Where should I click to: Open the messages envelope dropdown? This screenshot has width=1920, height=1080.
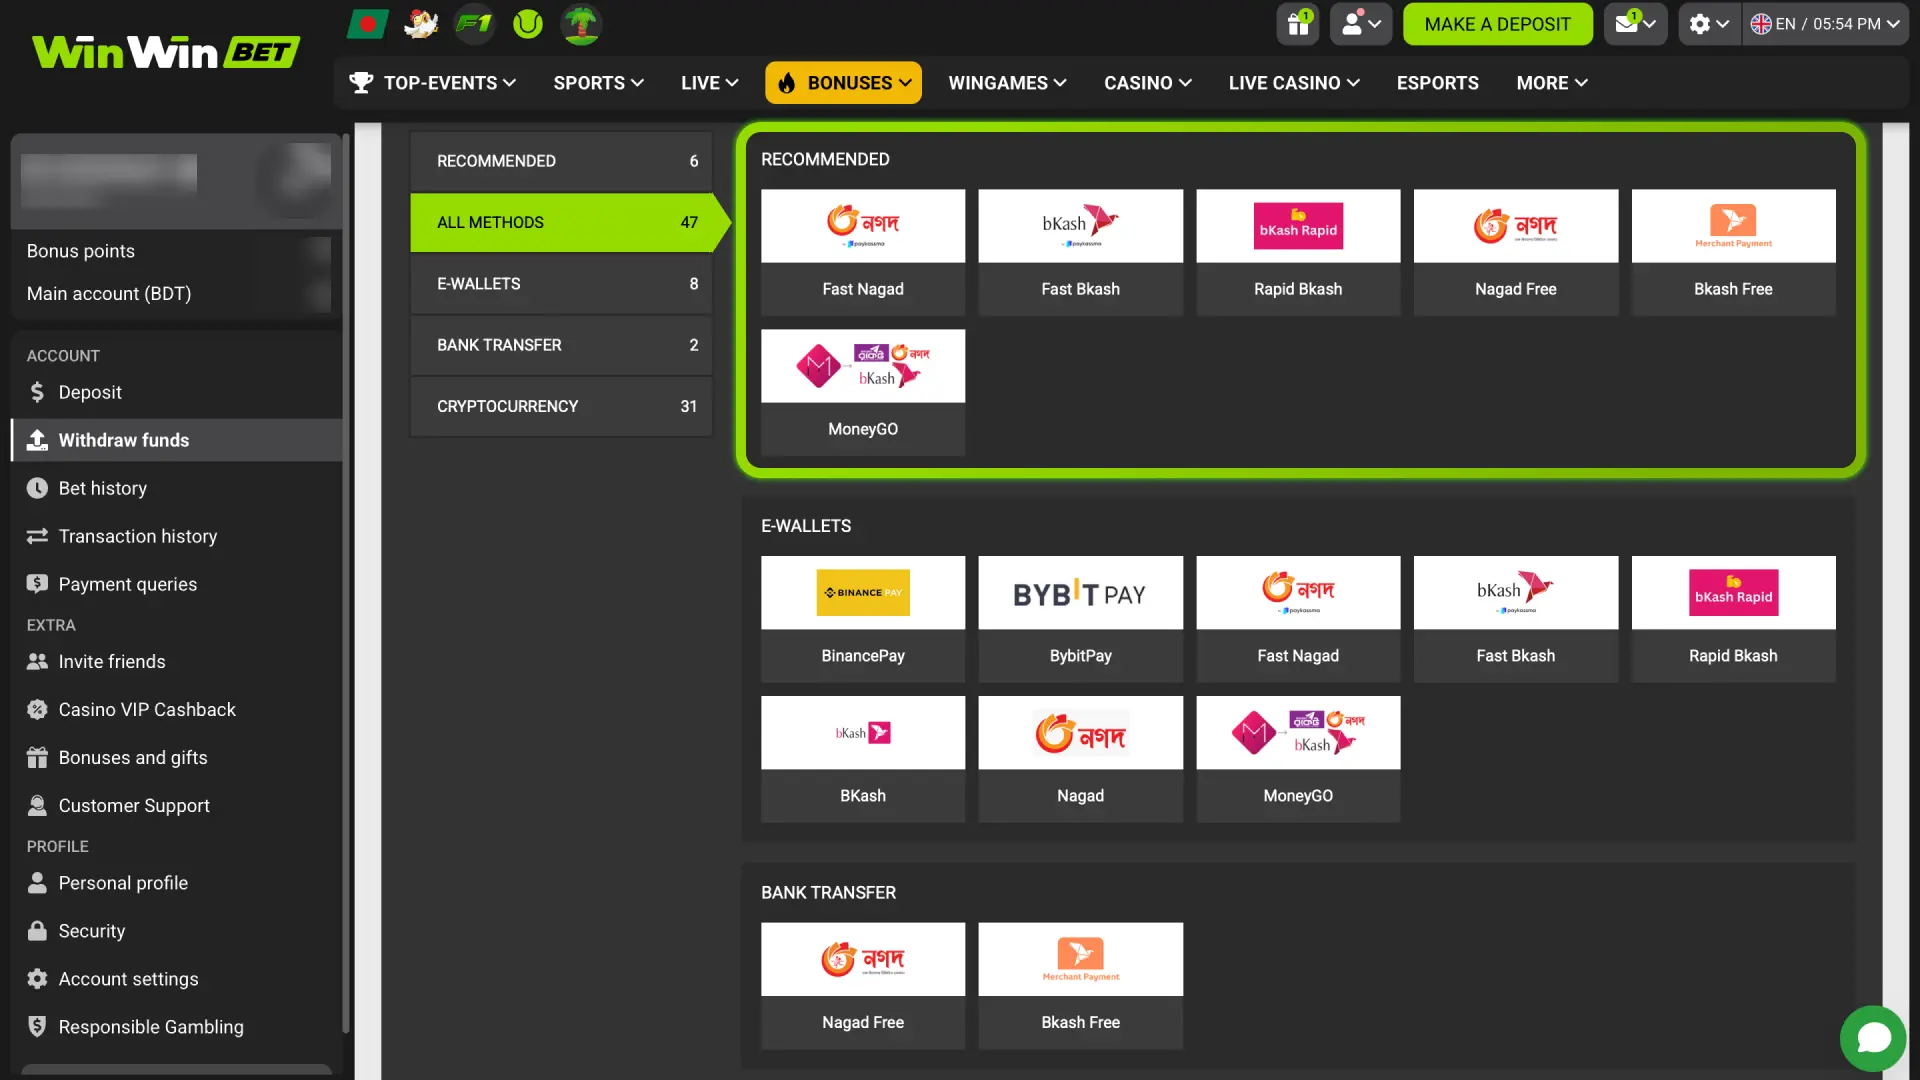pyautogui.click(x=1635, y=24)
